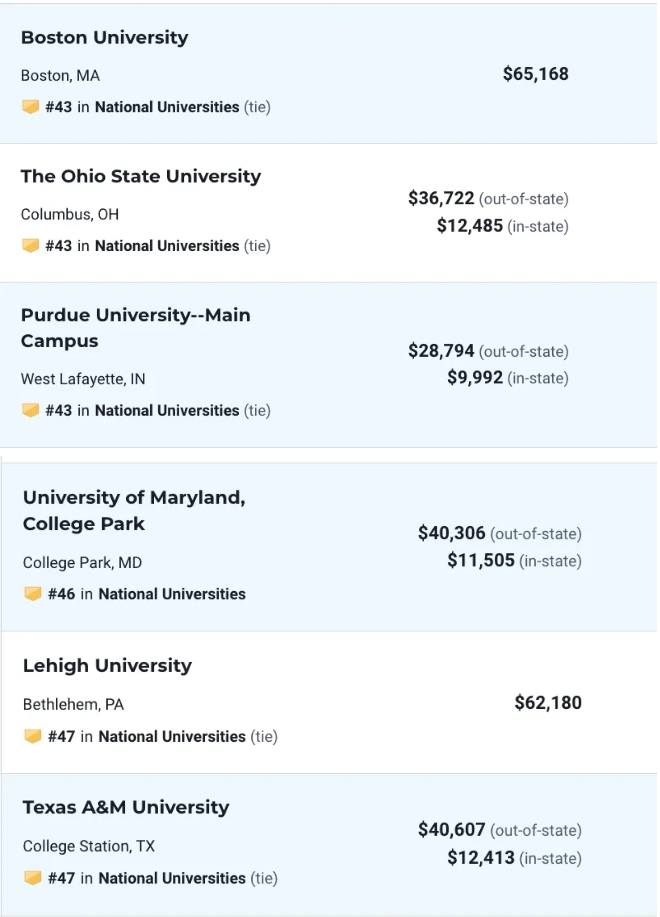Click Lehigh University's $62,180 tuition figure
This screenshot has height=917, width=660.
click(547, 703)
